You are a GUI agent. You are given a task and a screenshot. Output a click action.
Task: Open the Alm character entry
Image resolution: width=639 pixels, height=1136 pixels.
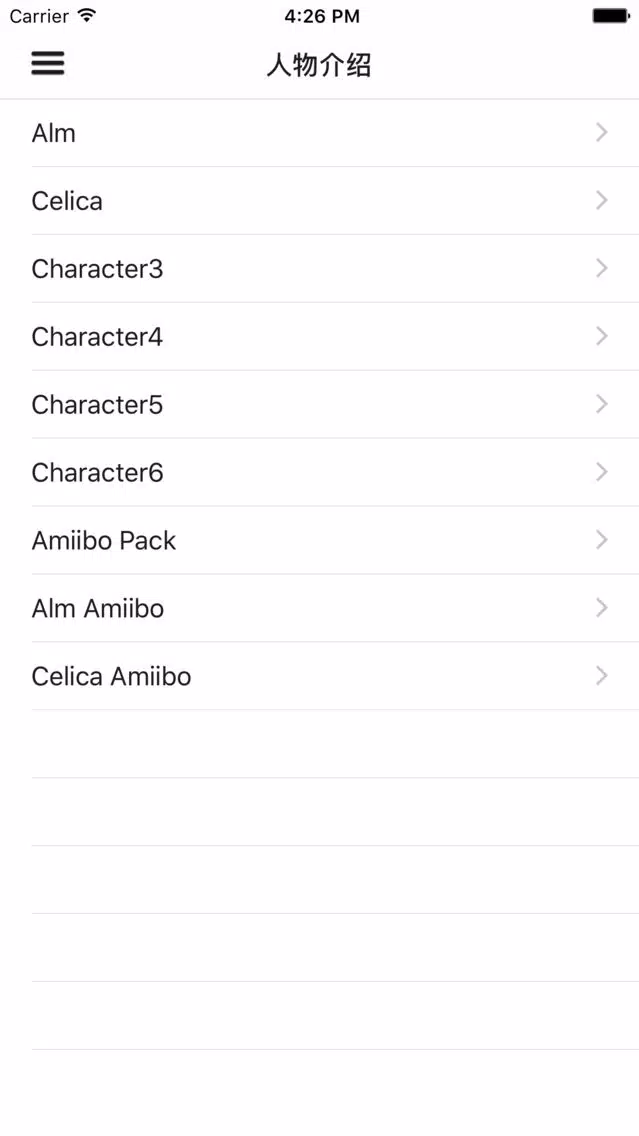(x=320, y=133)
